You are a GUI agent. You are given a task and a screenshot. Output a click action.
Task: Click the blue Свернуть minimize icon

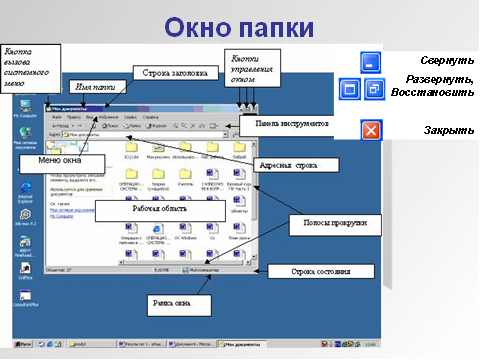click(370, 62)
